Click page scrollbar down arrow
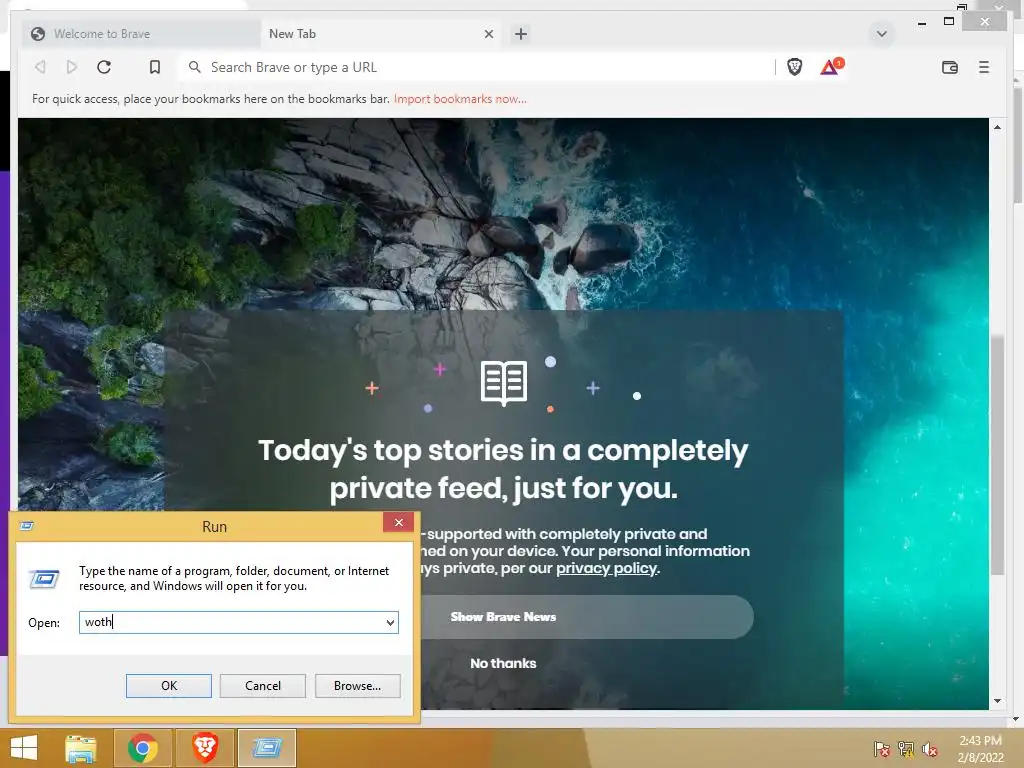1024x768 pixels. 997,701
